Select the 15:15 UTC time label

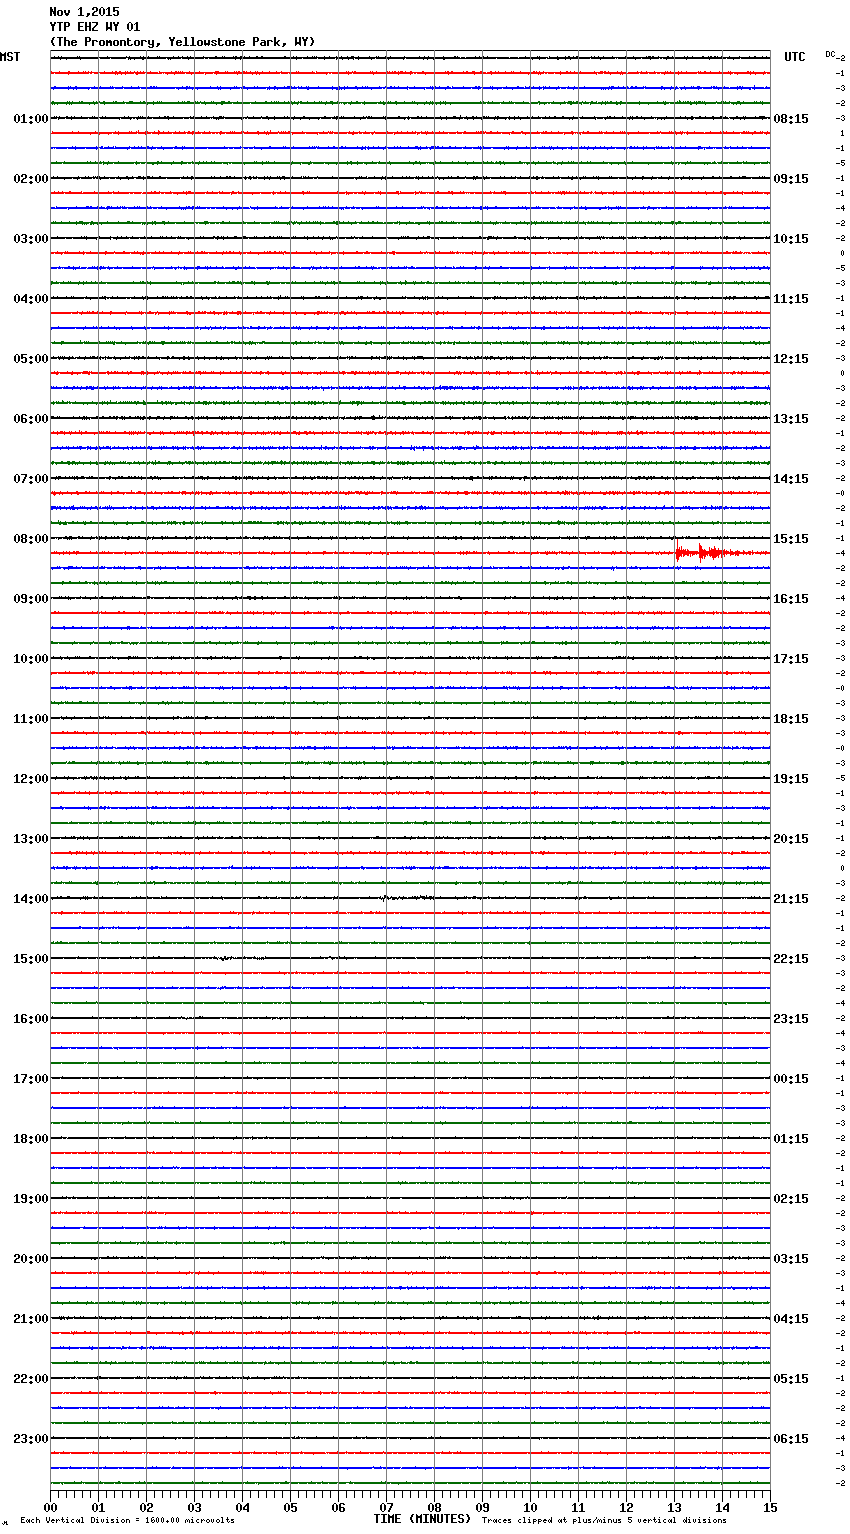tap(791, 539)
